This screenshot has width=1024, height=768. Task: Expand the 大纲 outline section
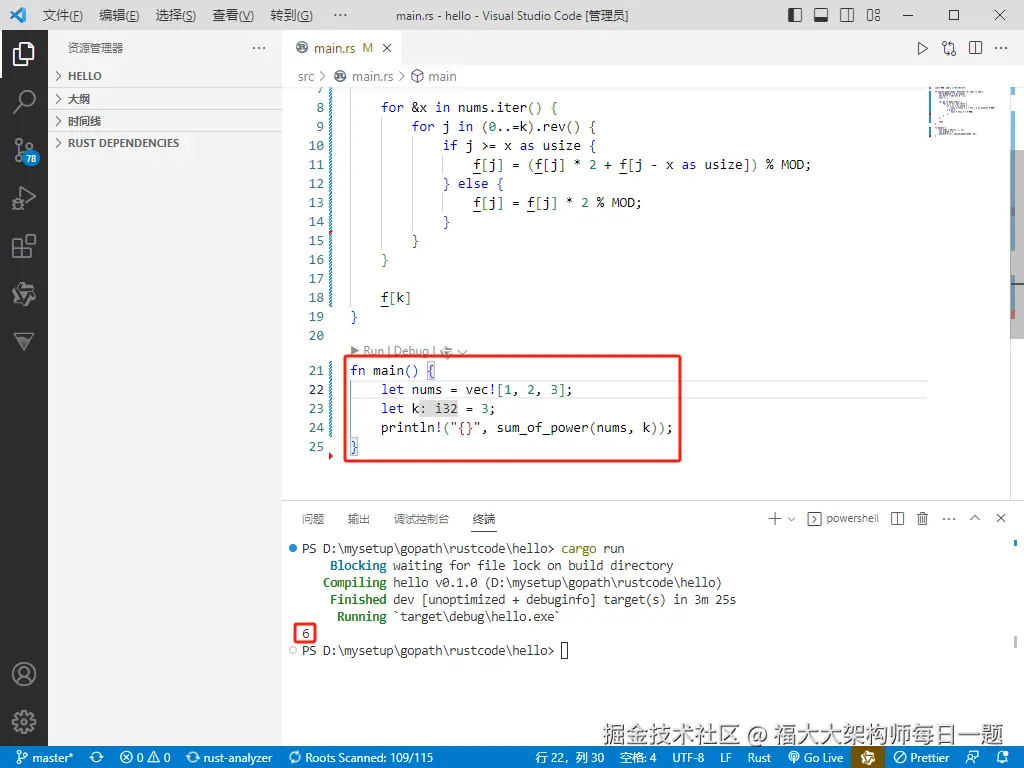(x=165, y=99)
